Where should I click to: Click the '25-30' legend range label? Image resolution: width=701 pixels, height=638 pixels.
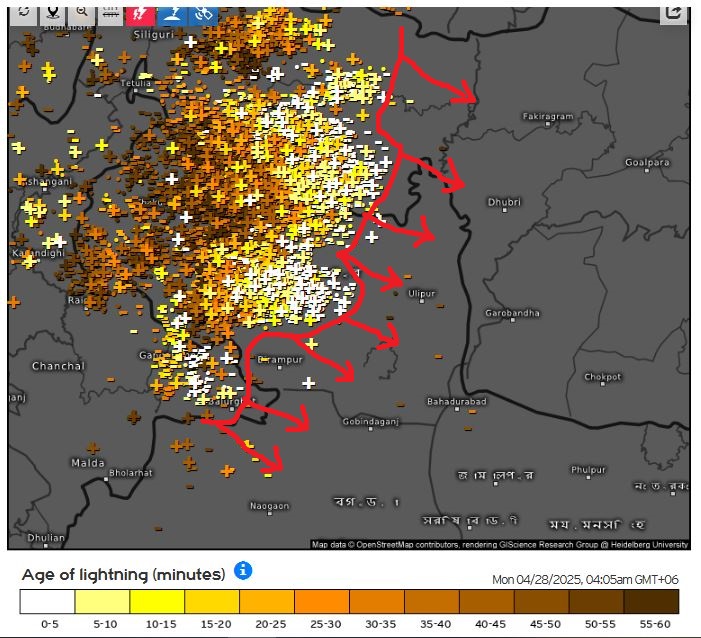(325, 624)
